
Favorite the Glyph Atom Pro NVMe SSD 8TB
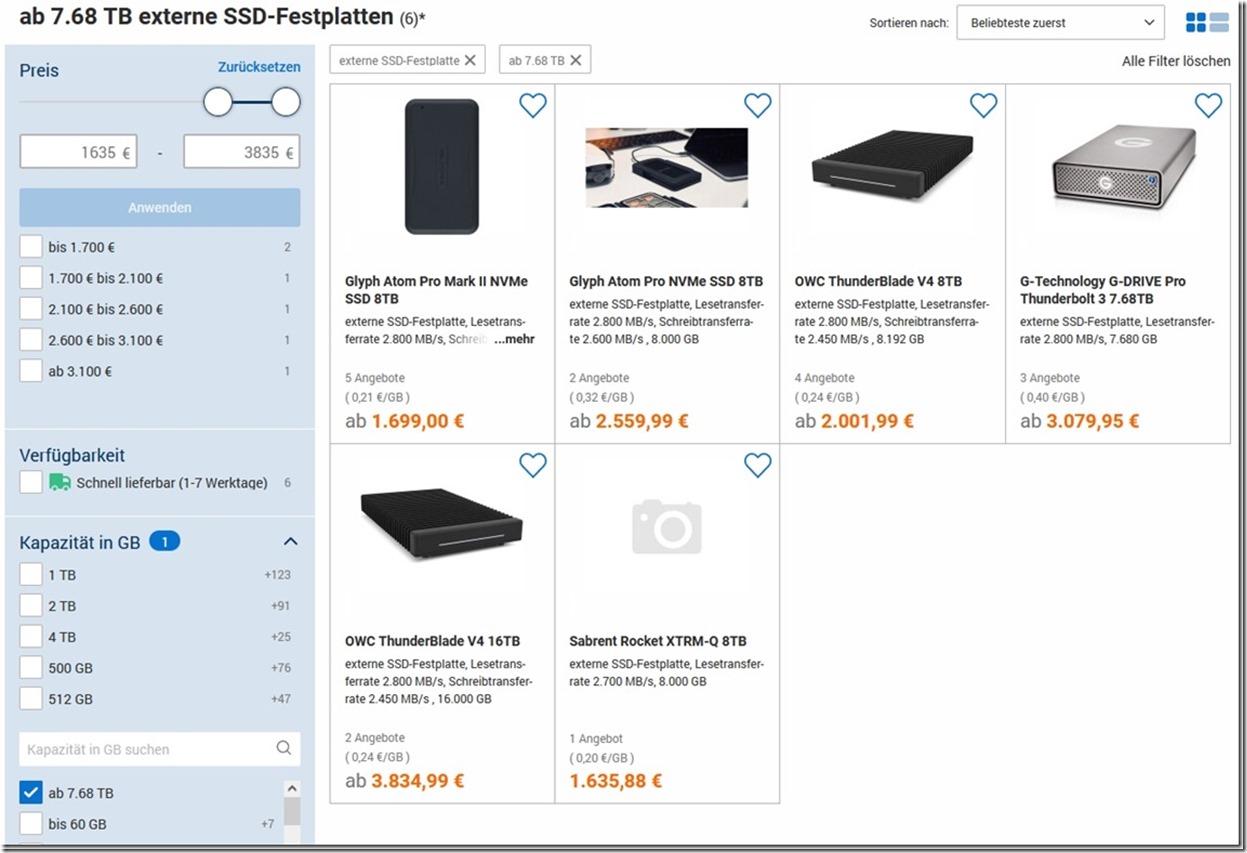click(x=758, y=105)
